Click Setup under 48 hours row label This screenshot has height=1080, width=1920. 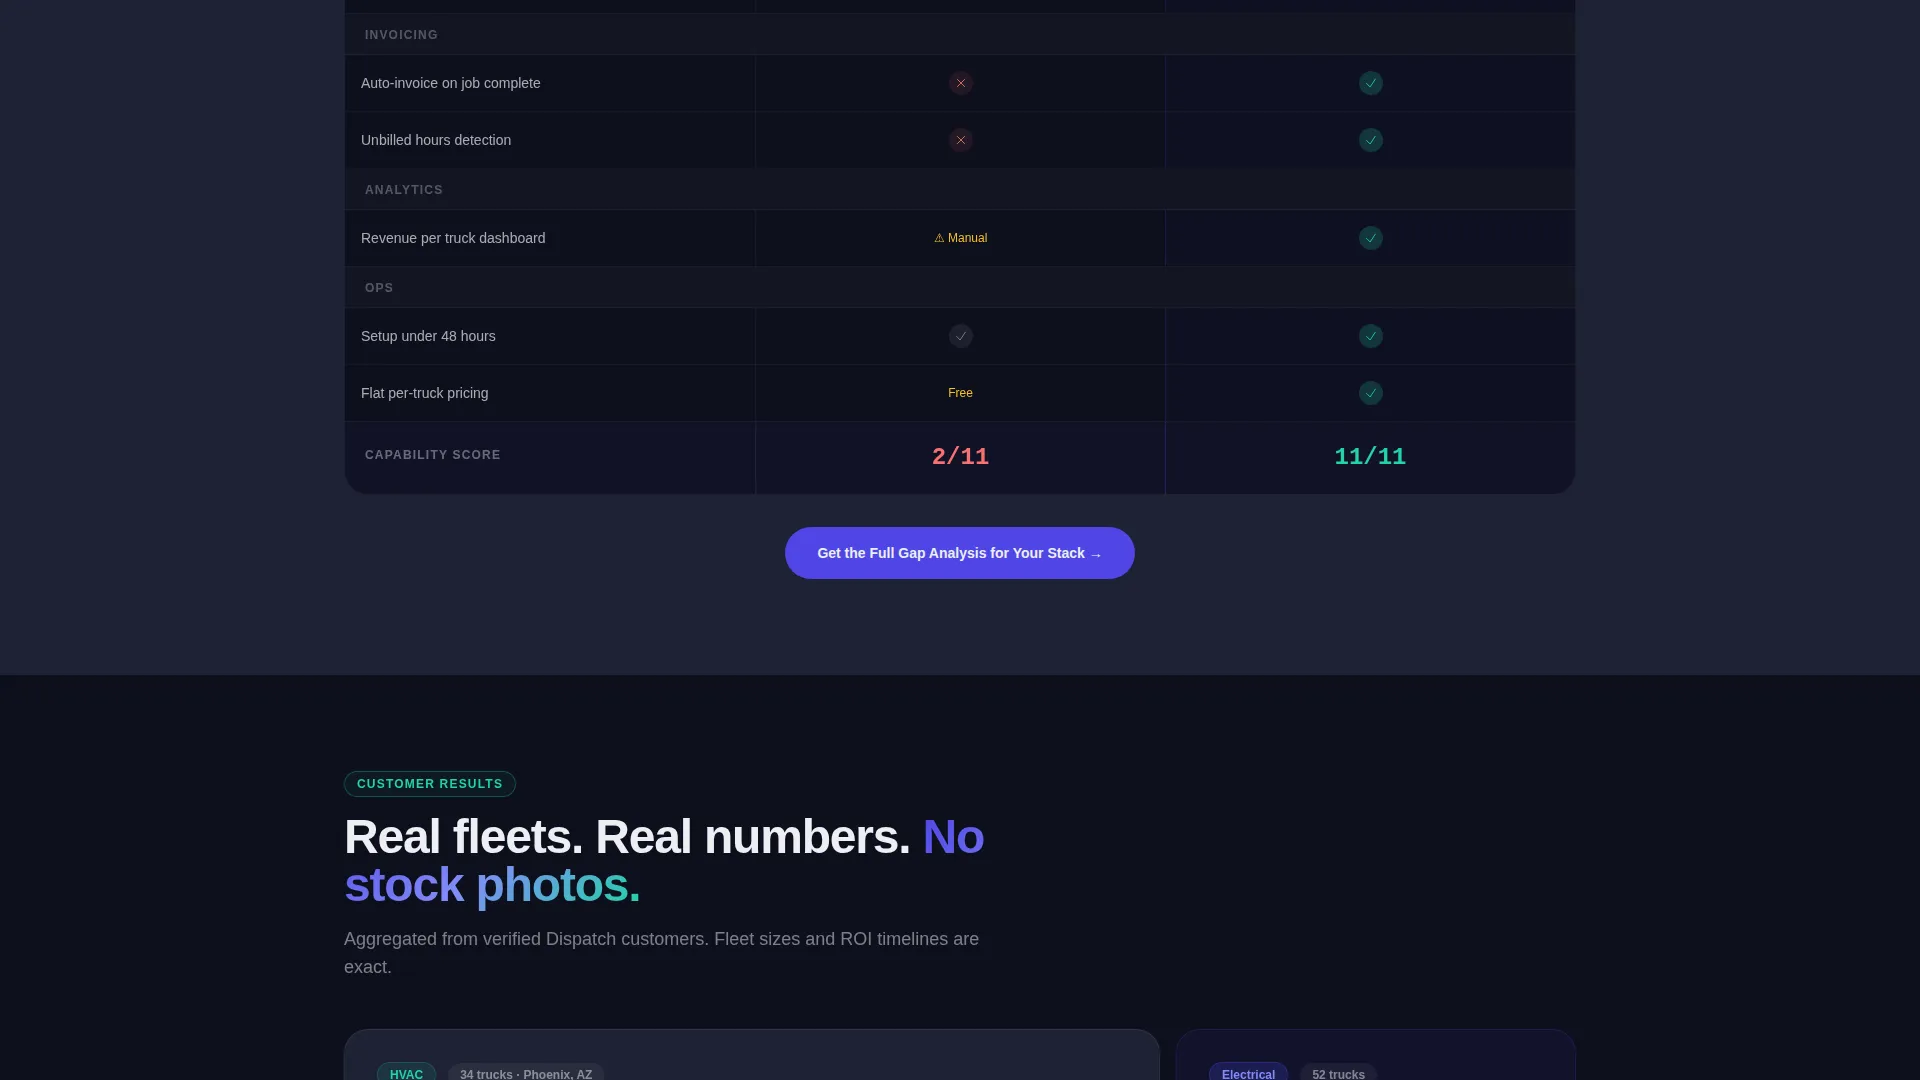coord(428,336)
